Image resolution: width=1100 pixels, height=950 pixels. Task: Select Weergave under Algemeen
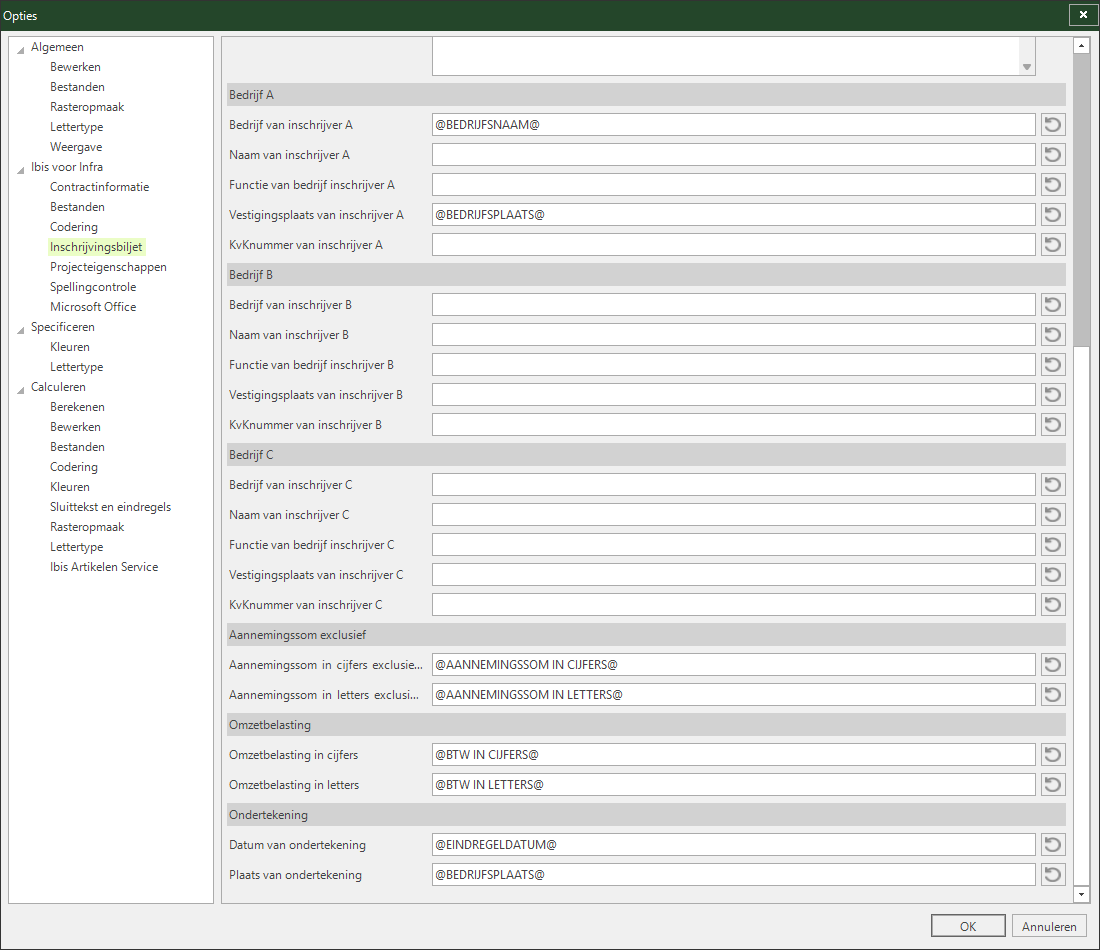click(x=76, y=147)
